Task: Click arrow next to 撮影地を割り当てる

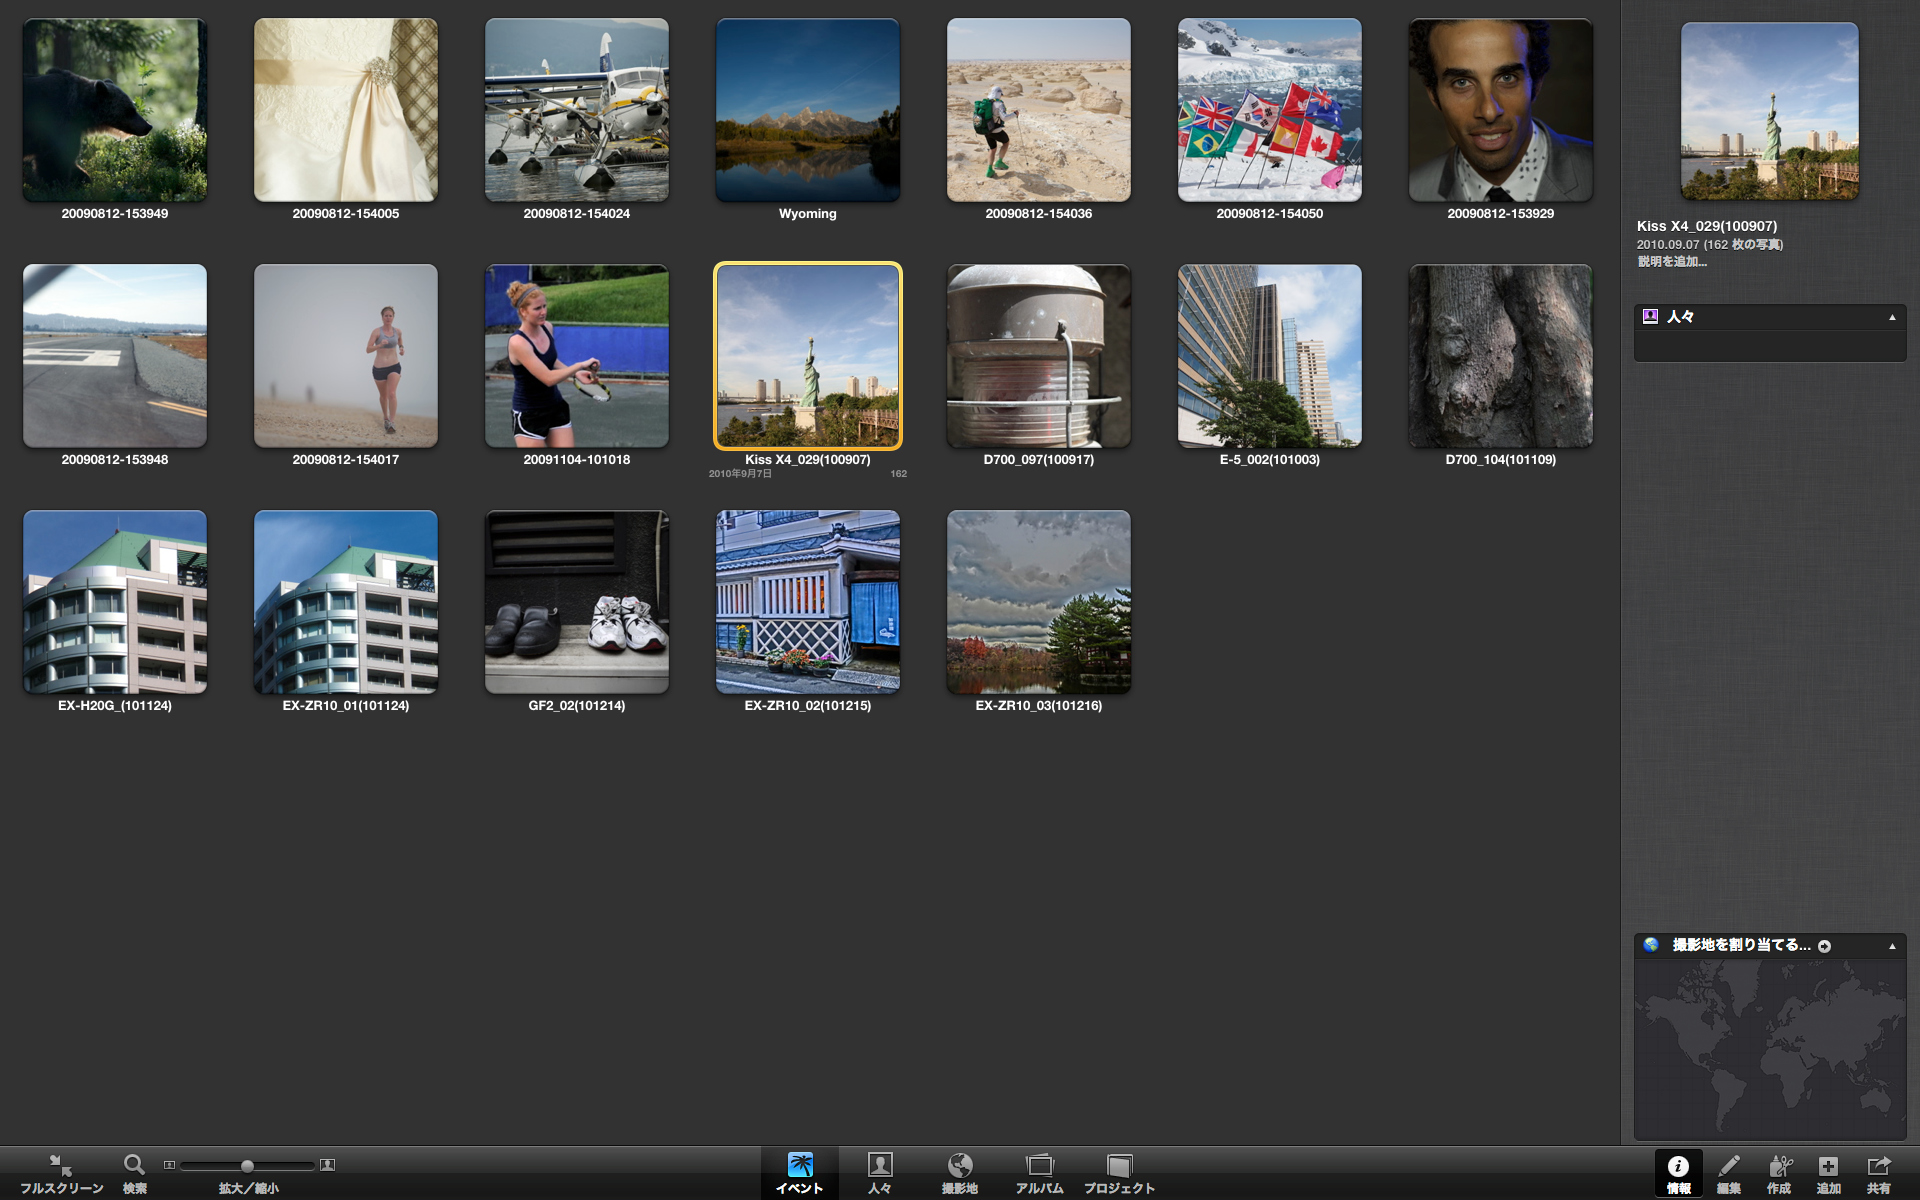Action: pyautogui.click(x=1825, y=946)
